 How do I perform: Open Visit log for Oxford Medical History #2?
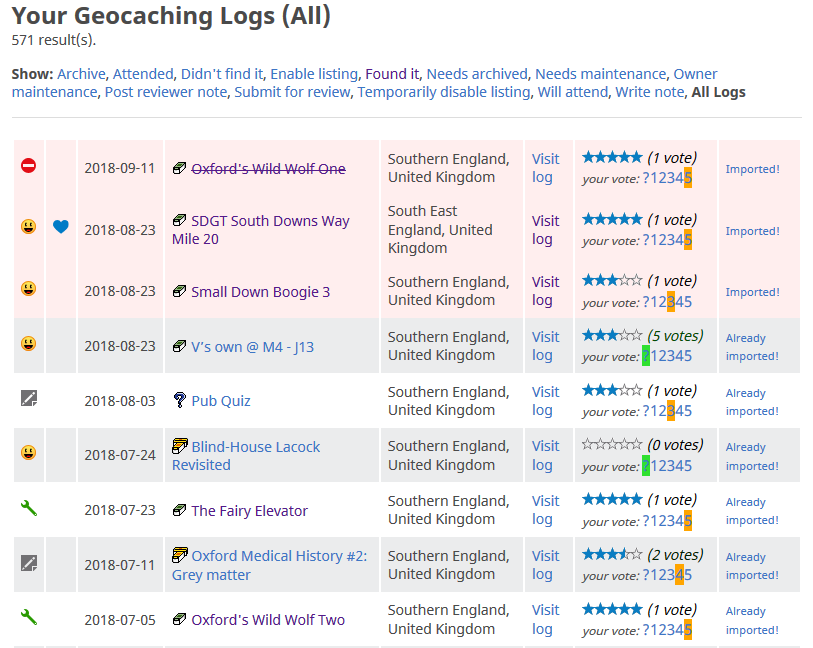pos(545,565)
